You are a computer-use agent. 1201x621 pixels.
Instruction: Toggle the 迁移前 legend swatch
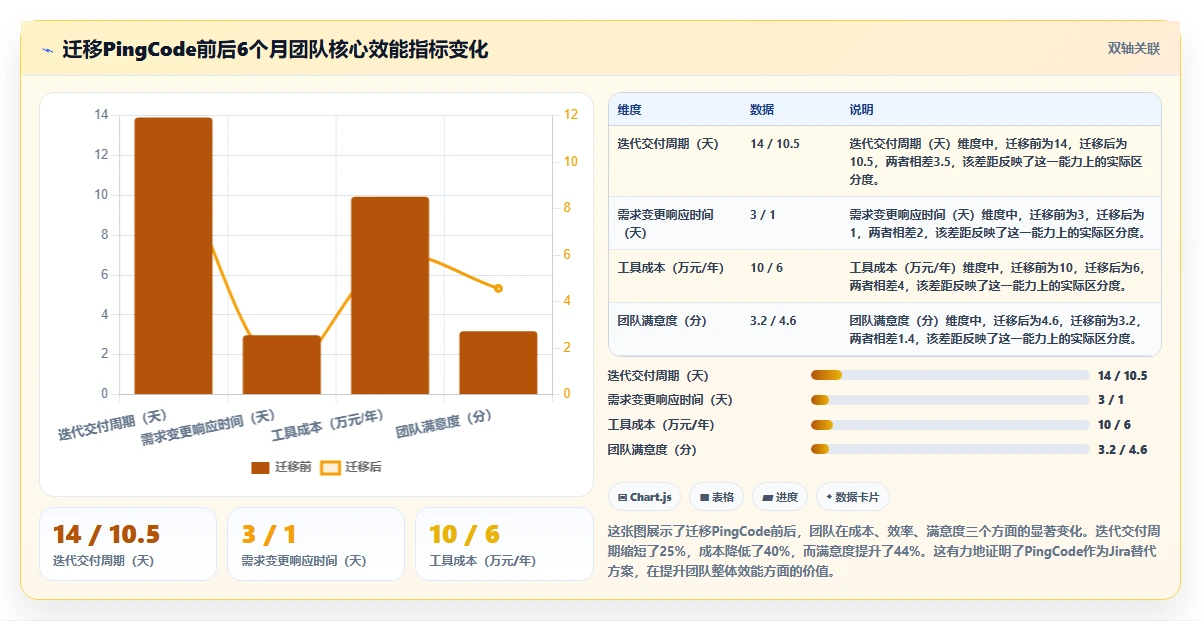(260, 467)
